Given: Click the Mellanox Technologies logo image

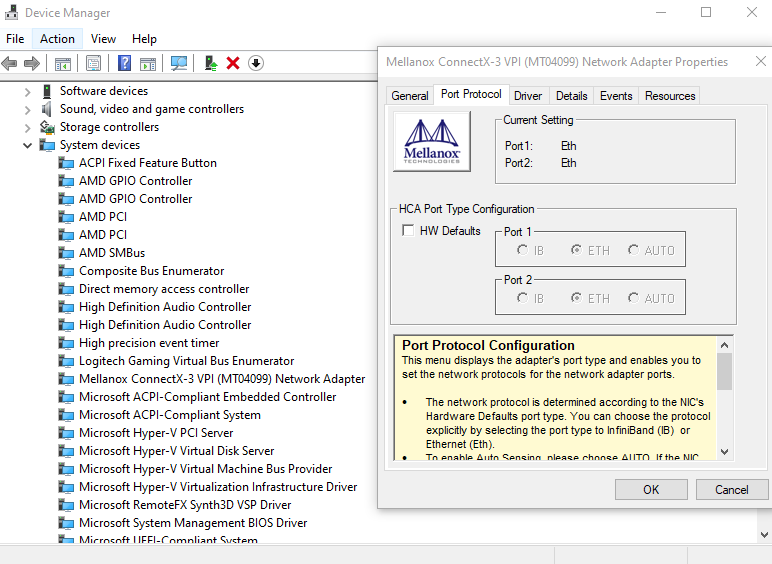Looking at the screenshot, I should coord(432,141).
